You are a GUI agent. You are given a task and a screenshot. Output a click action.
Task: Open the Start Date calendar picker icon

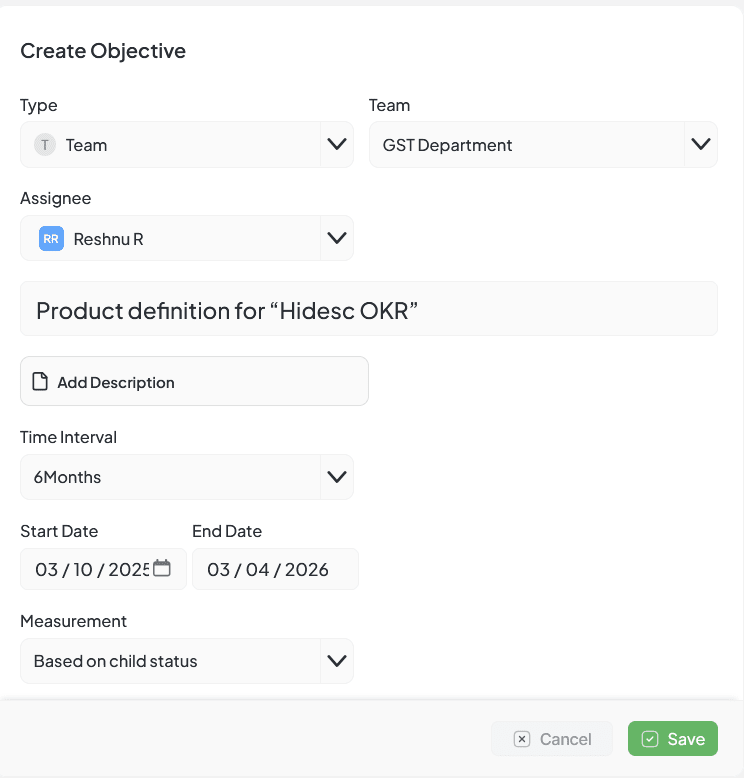point(162,569)
